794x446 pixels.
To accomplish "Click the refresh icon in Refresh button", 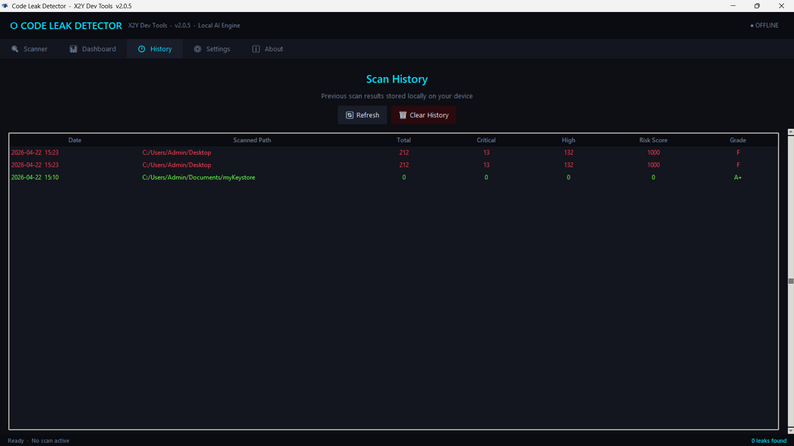I will click(x=349, y=115).
